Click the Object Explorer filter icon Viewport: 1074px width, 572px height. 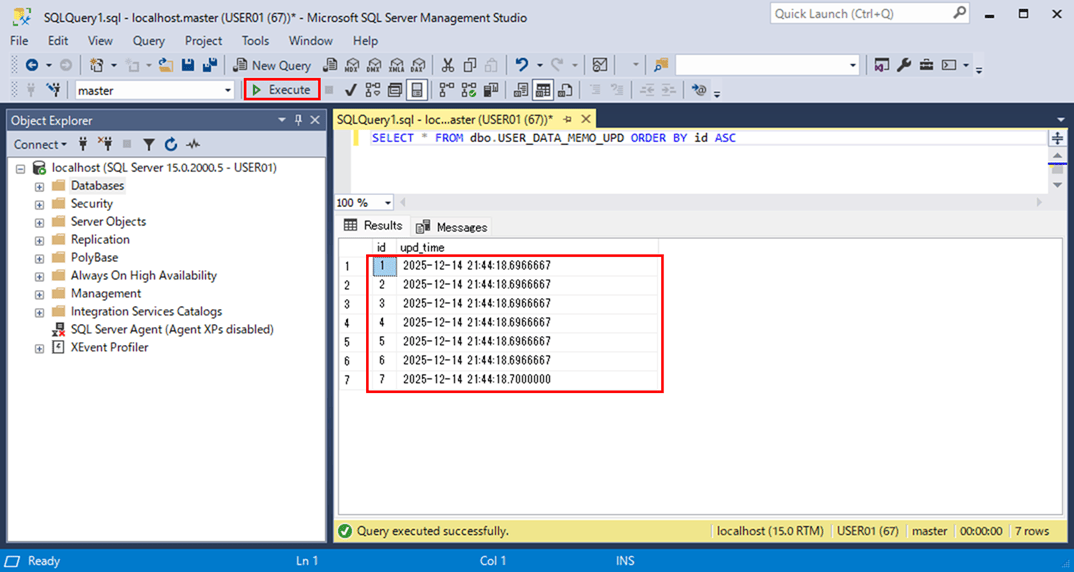tap(149, 144)
